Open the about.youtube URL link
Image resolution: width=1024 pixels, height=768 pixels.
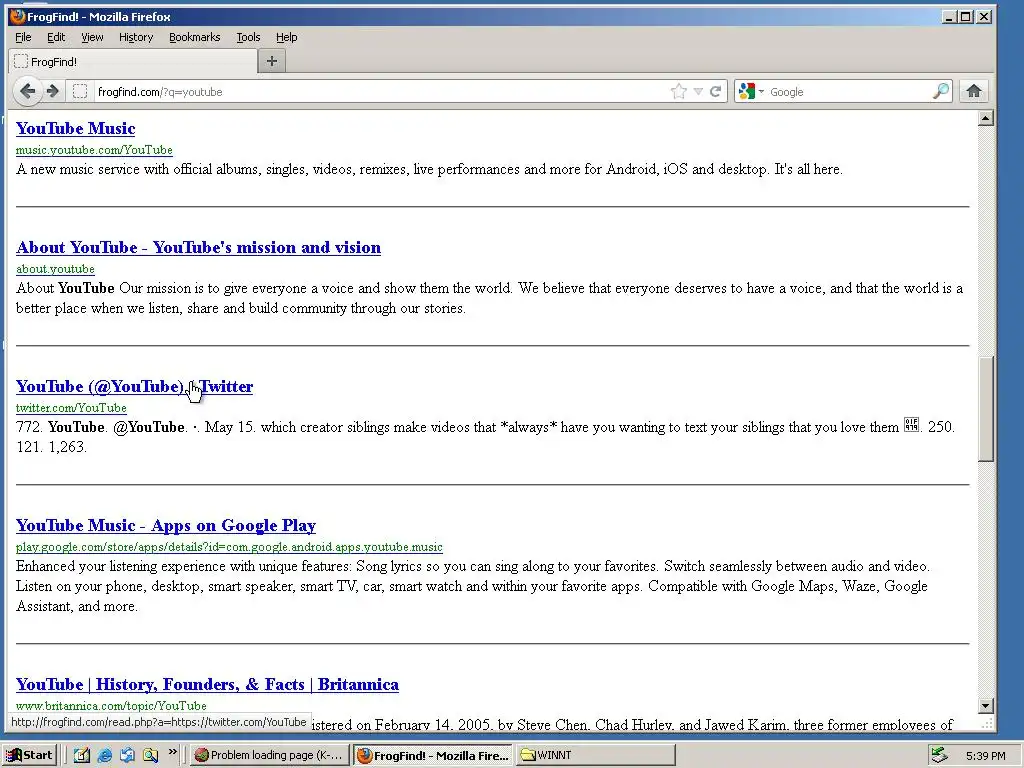[x=56, y=269]
